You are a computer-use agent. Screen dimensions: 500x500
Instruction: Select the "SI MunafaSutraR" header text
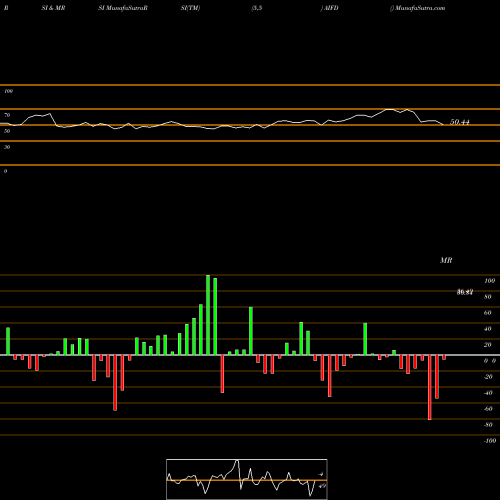point(123,8)
